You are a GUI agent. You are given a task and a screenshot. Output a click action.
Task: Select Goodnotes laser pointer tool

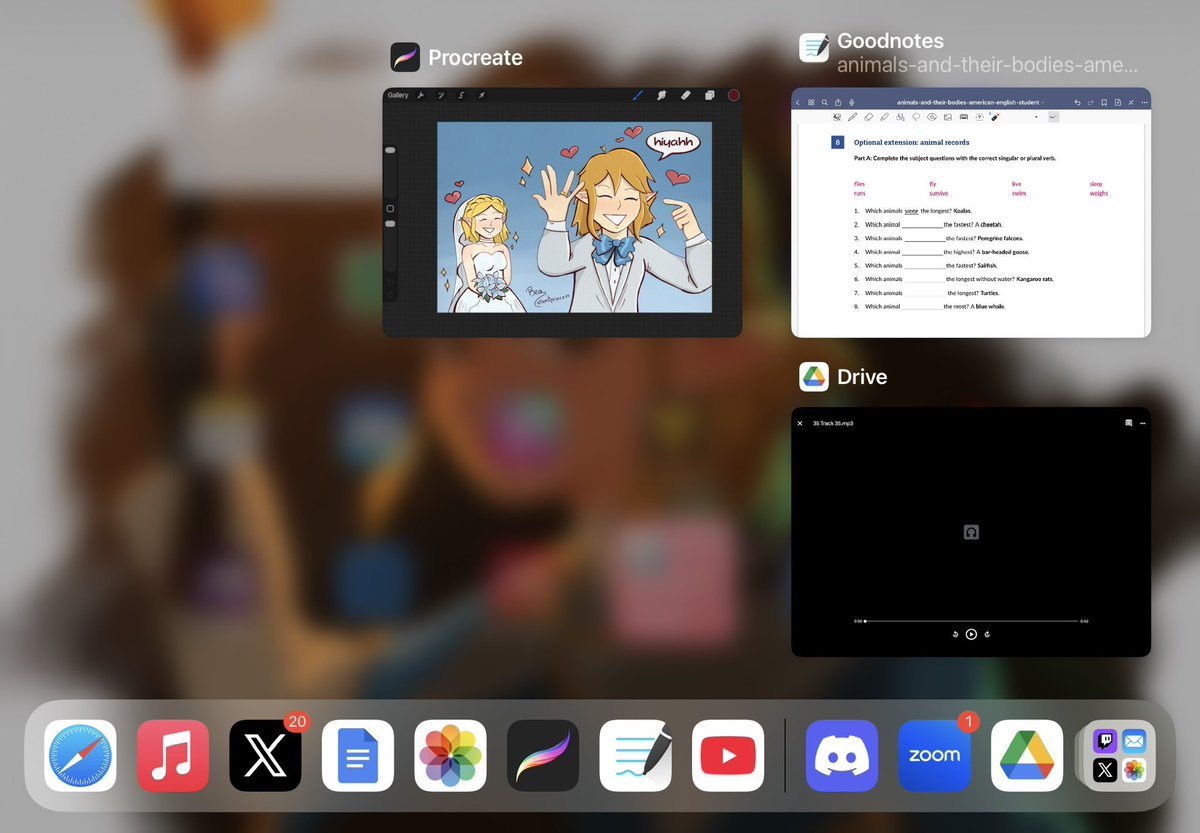click(x=994, y=117)
